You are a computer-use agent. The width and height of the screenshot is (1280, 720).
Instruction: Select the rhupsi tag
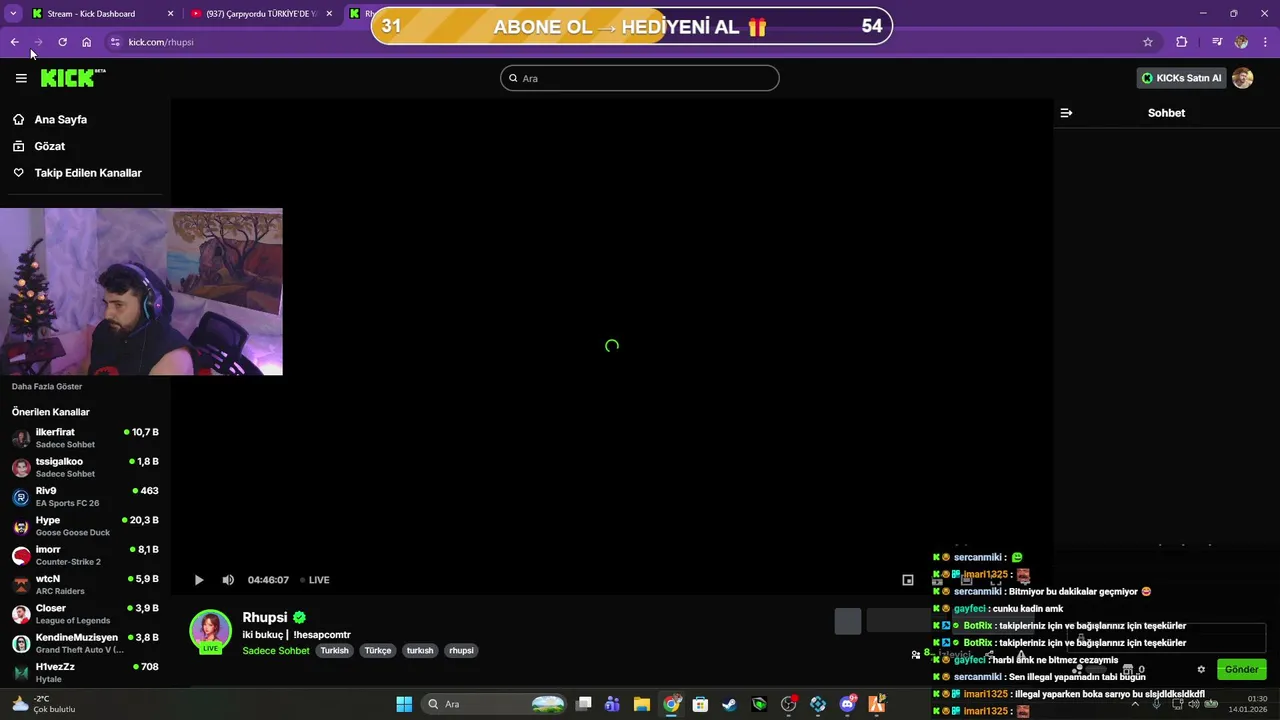click(461, 651)
